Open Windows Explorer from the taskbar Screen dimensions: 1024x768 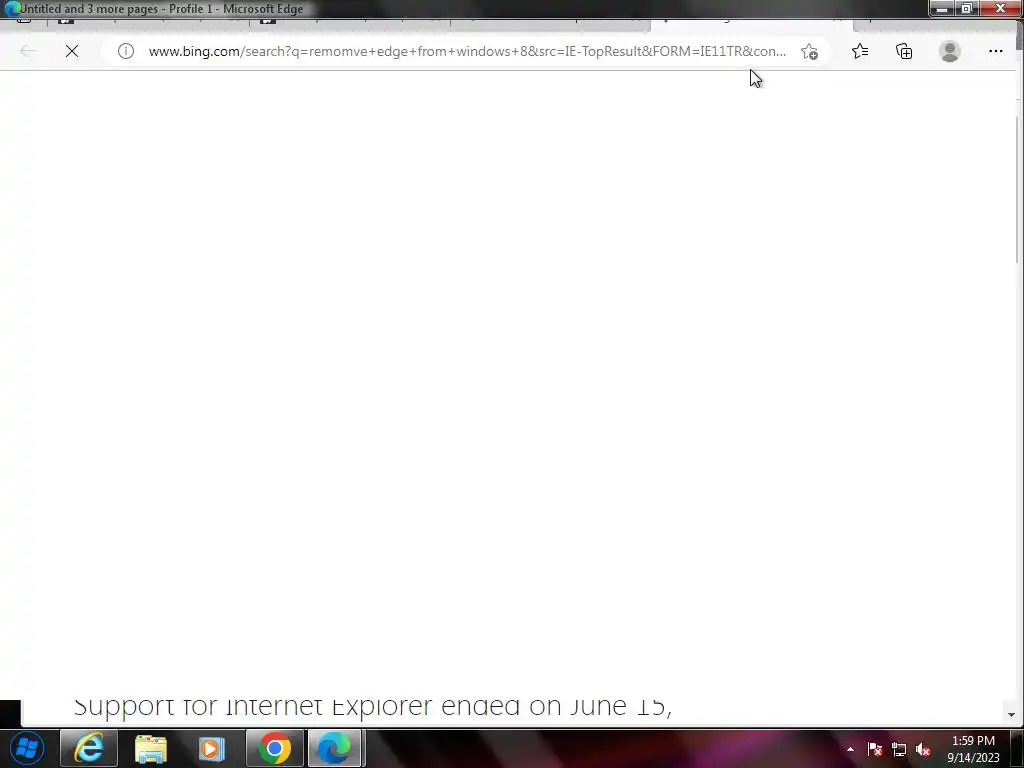pos(150,748)
